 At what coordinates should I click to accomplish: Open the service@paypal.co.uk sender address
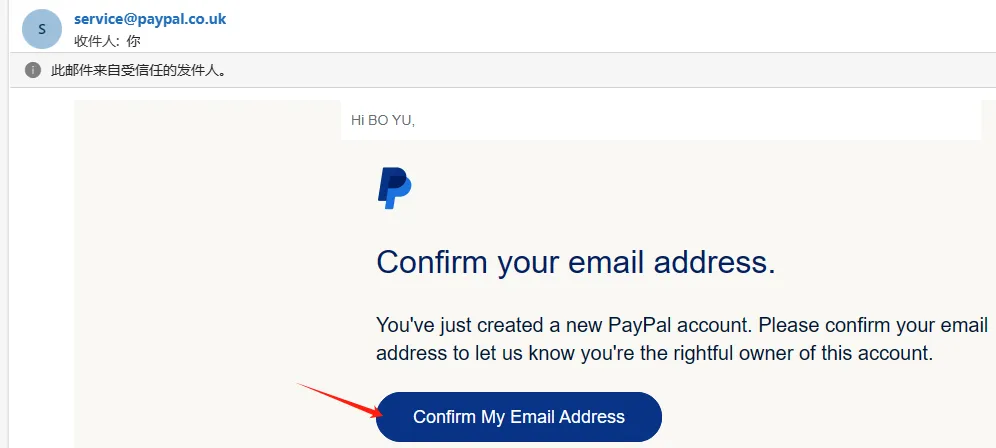point(150,19)
